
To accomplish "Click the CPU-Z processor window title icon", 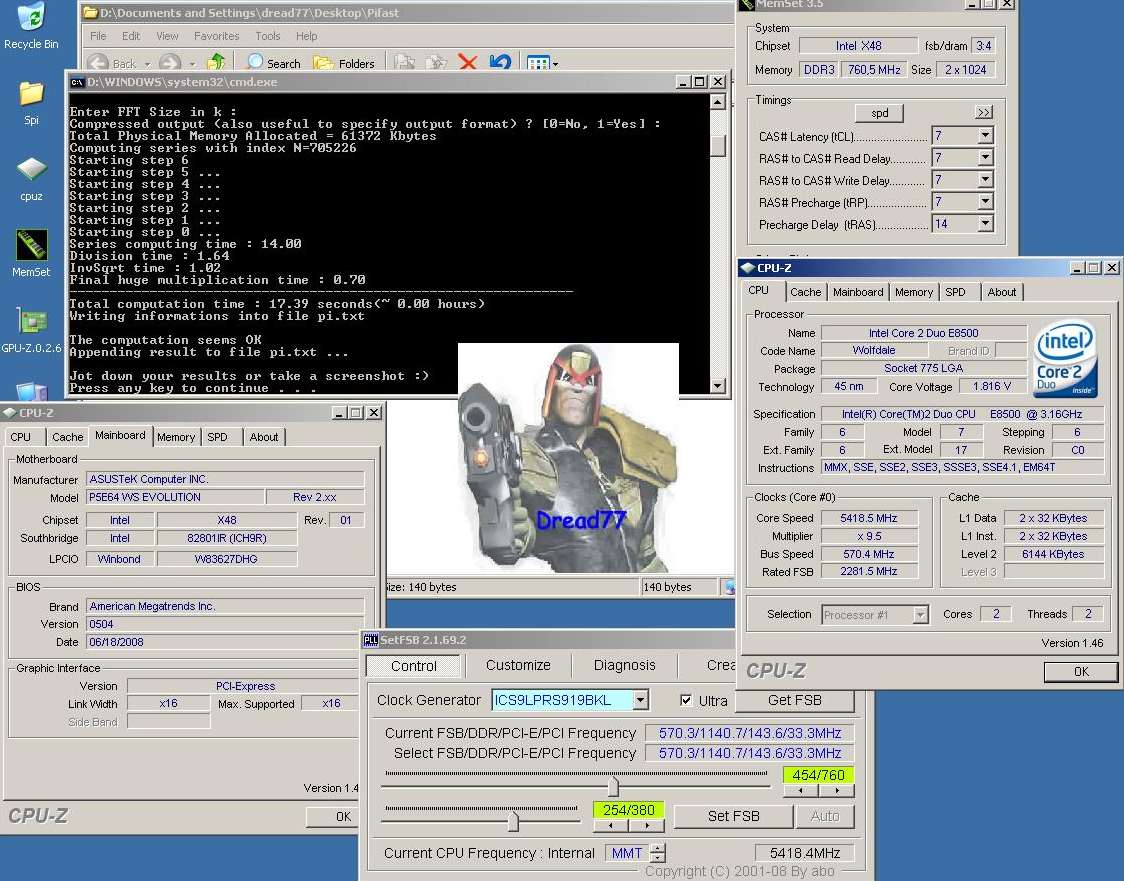I will (748, 267).
